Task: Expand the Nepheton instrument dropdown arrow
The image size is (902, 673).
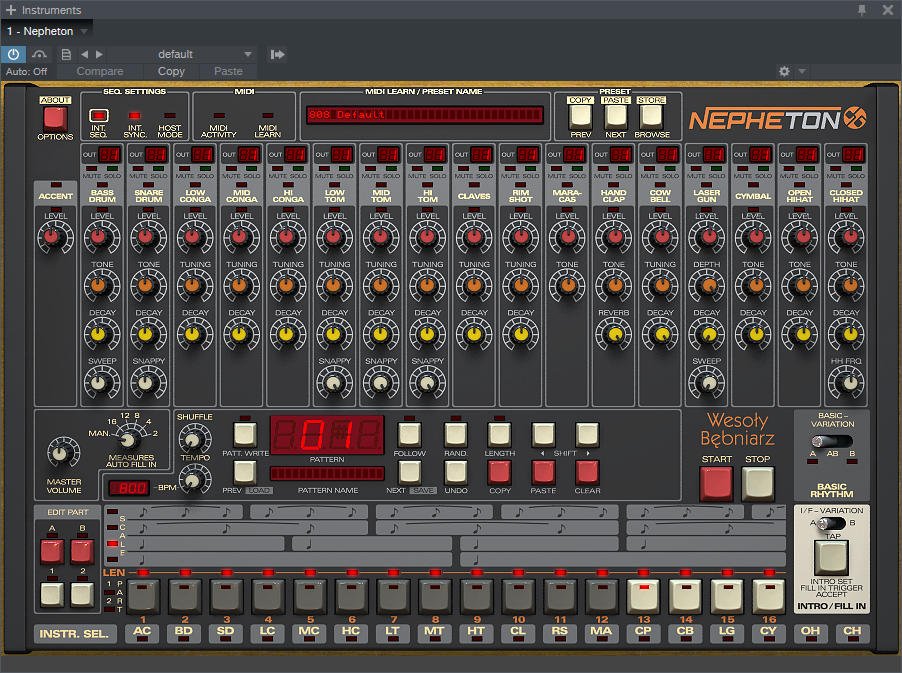Action: pos(84,31)
